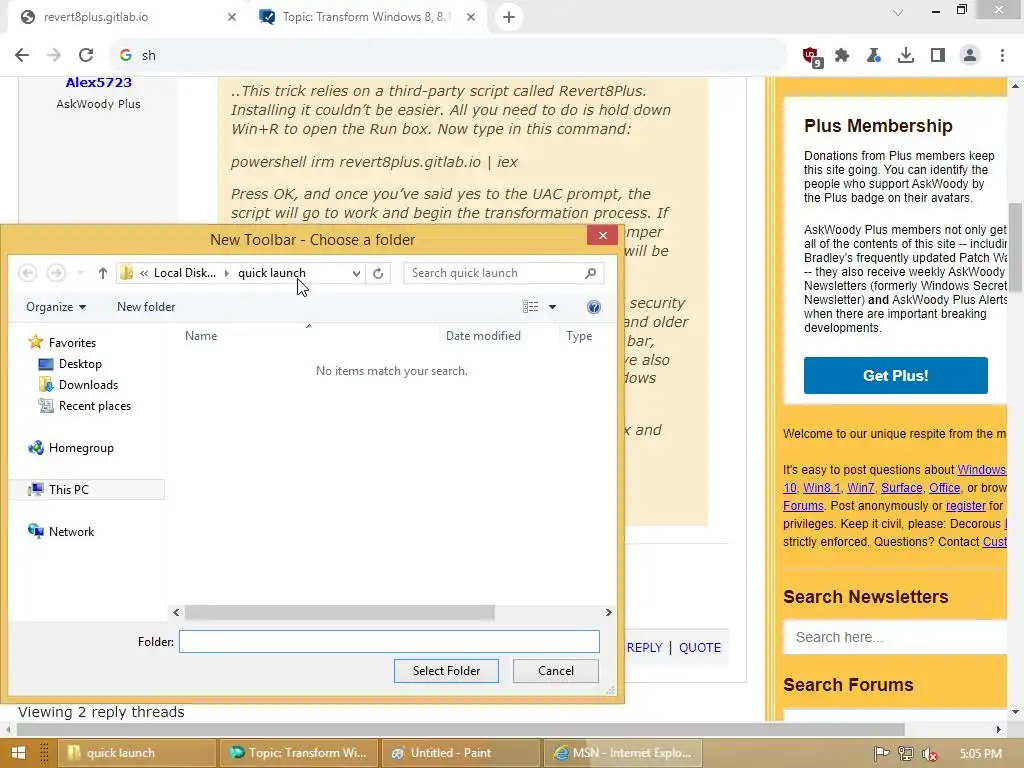Open the Surface forum link
1024x768 pixels.
(x=901, y=488)
